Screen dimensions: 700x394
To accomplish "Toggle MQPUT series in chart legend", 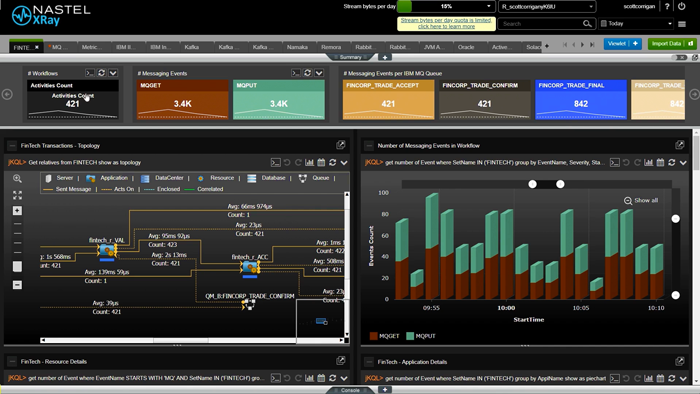I will pos(421,336).
